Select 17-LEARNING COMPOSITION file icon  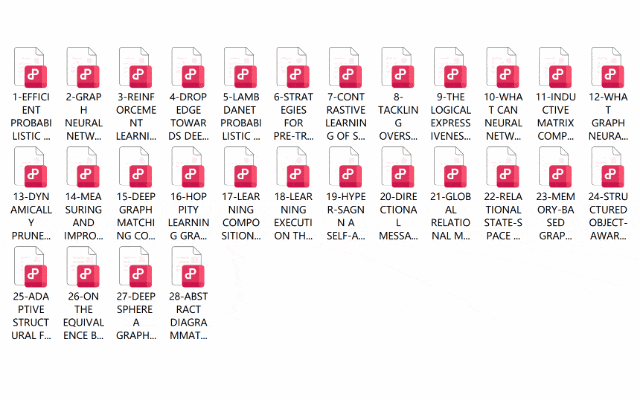pyautogui.click(x=240, y=167)
